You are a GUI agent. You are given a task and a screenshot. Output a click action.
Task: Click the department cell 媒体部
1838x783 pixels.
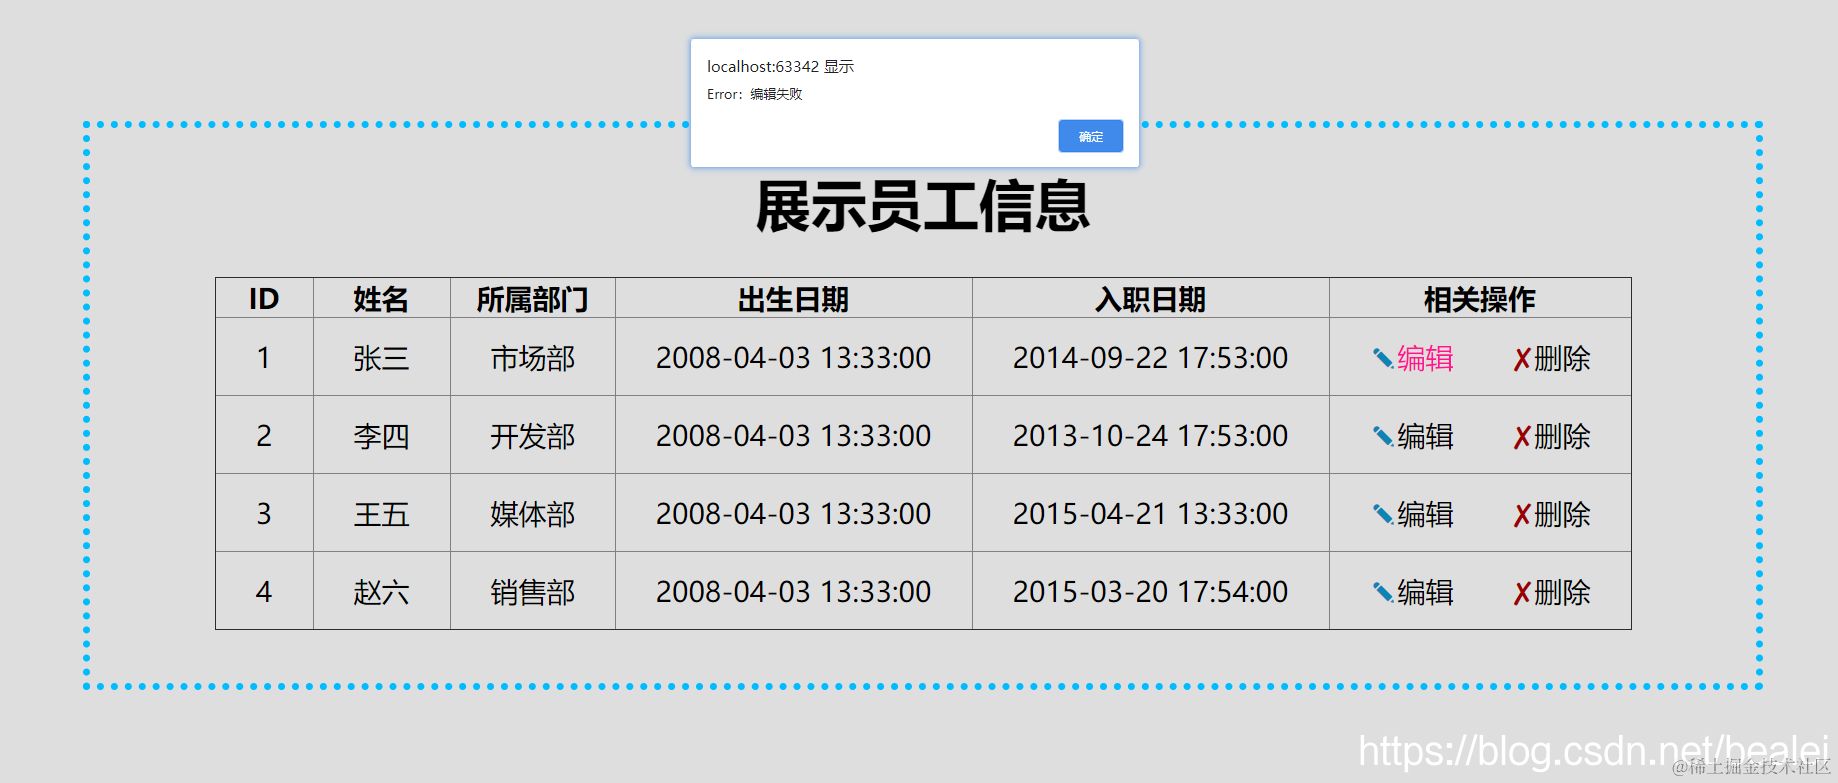532,514
